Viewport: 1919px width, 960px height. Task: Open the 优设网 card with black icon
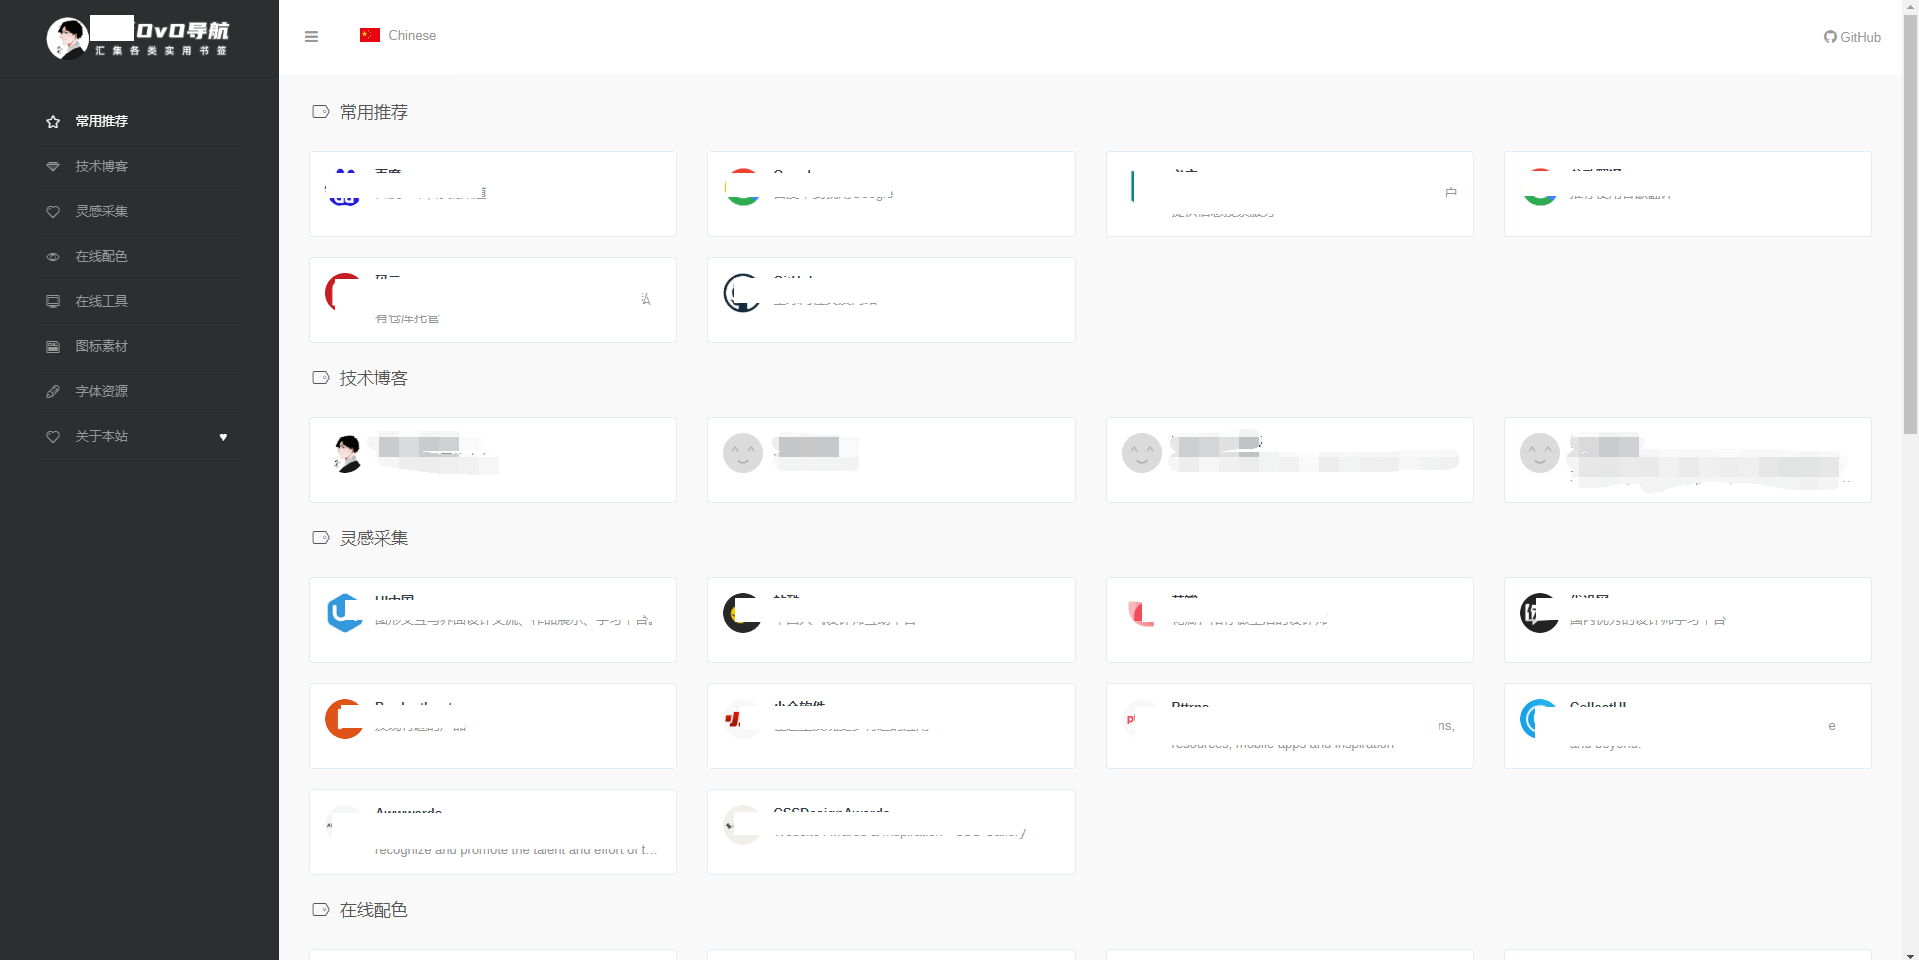tap(1687, 620)
